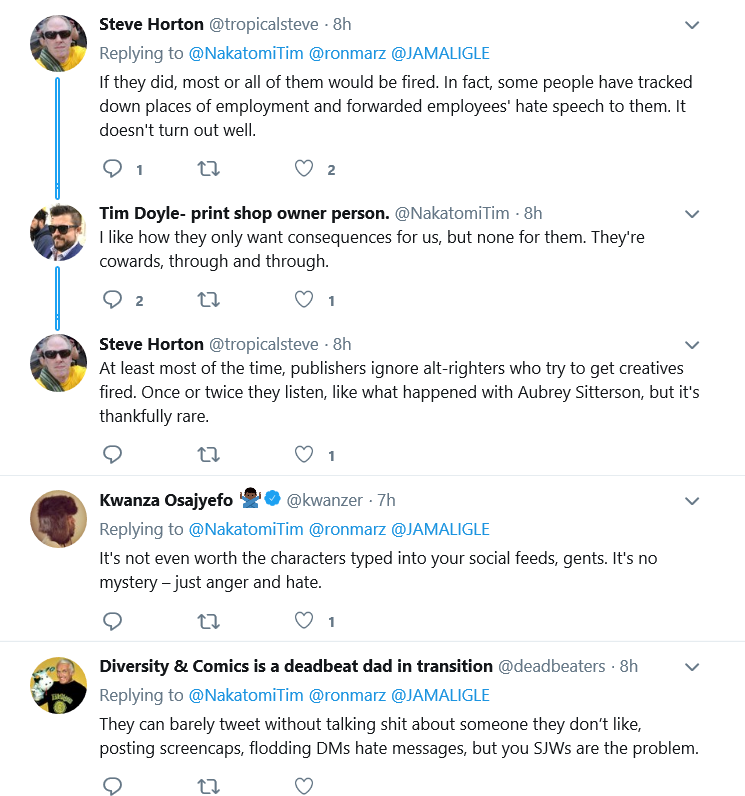Screen dimensions: 745x796
Task: View Tim Doyle's avatar image
Action: pos(58,233)
